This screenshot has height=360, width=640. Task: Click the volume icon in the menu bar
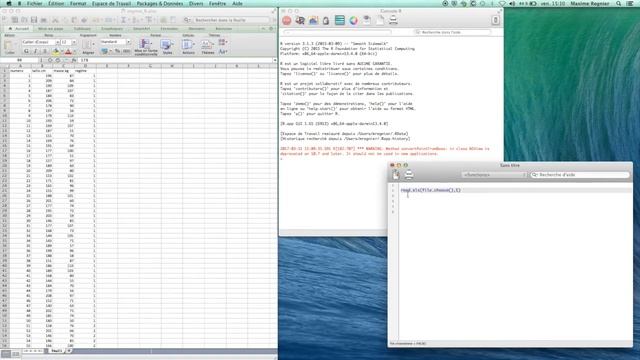pyautogui.click(x=512, y=3)
